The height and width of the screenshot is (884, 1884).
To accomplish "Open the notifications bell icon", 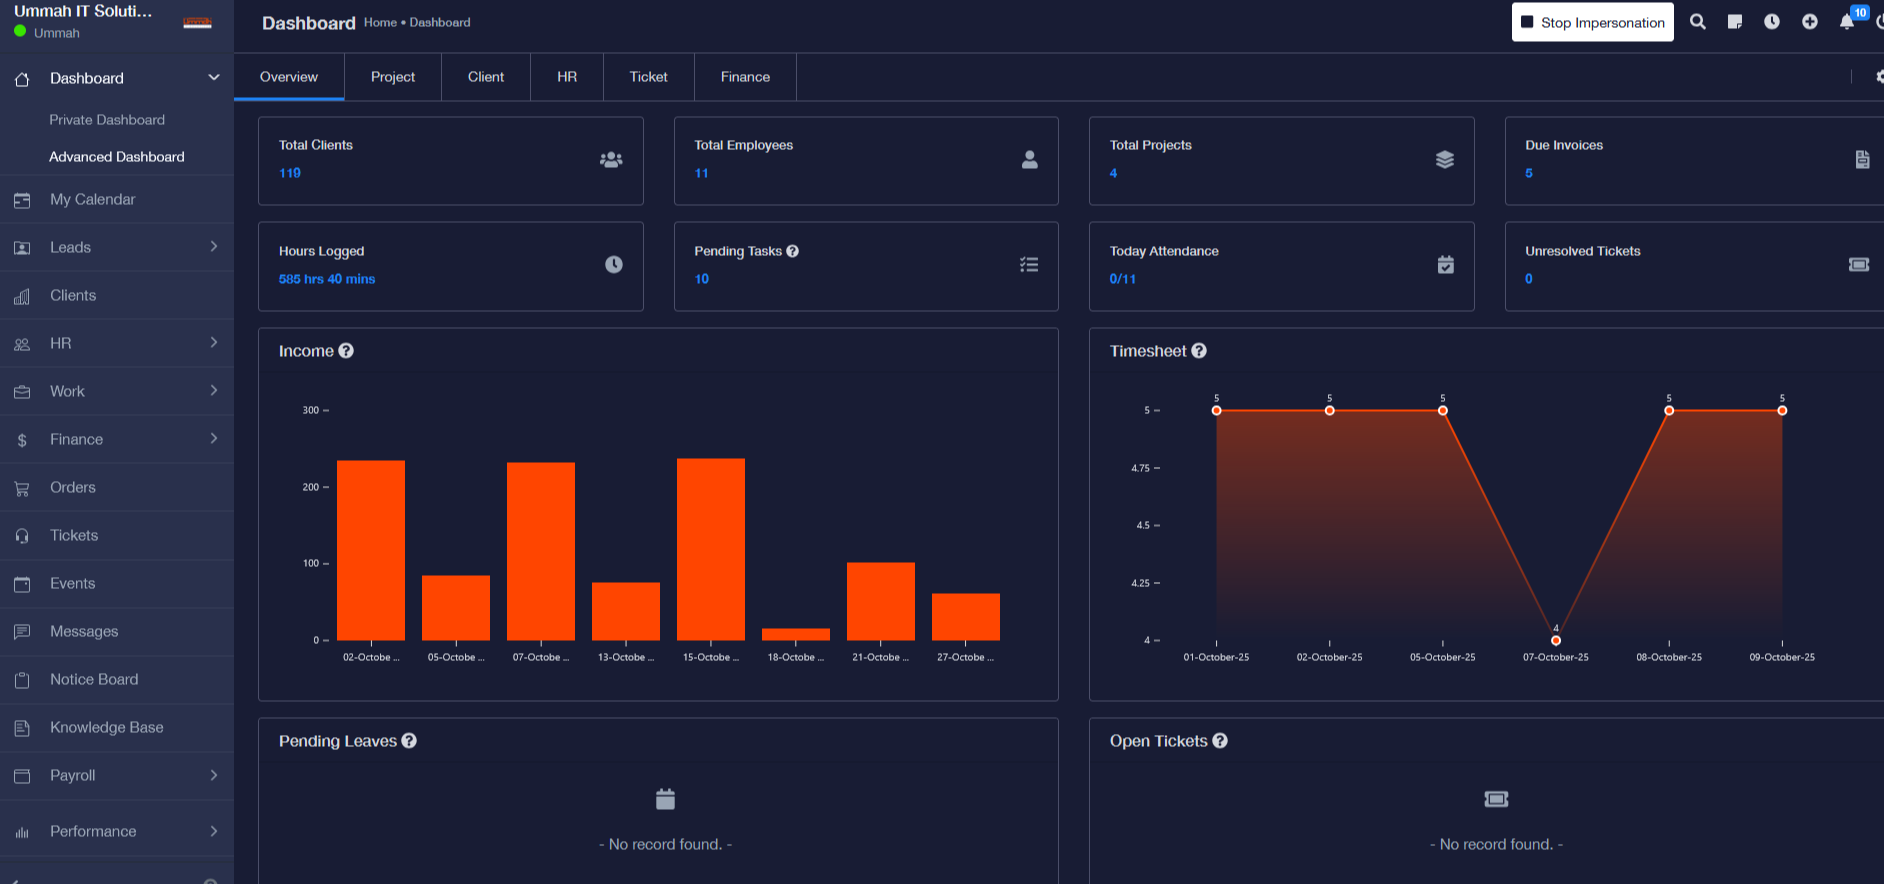I will click(x=1847, y=22).
